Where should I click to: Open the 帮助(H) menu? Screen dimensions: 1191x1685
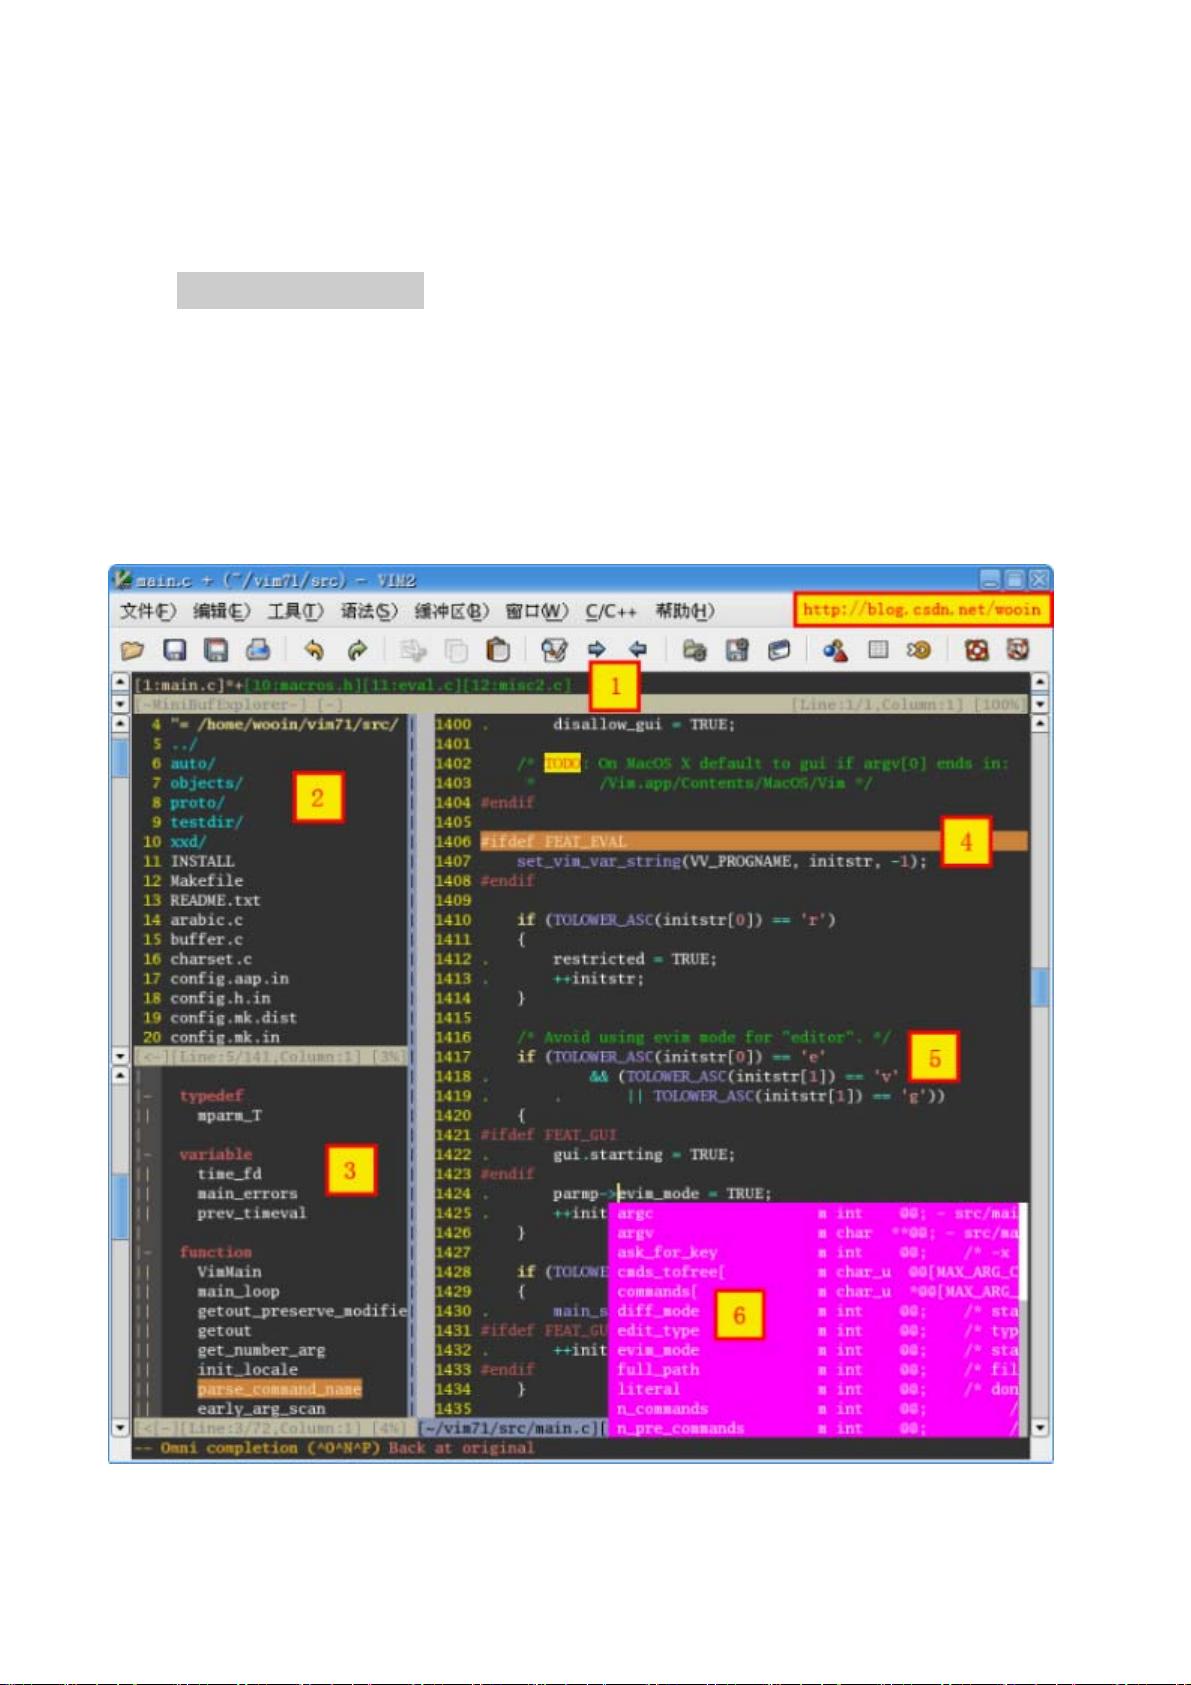click(685, 611)
